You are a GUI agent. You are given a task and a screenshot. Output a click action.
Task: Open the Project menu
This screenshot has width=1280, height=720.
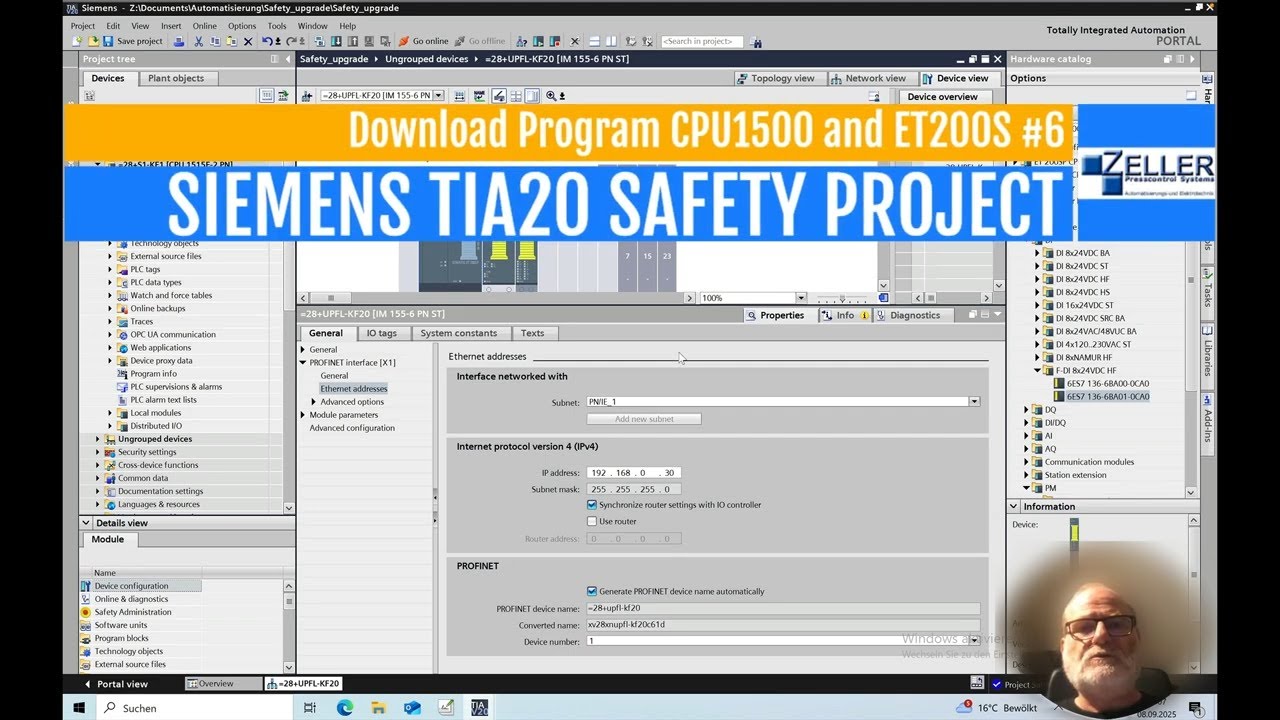(83, 26)
